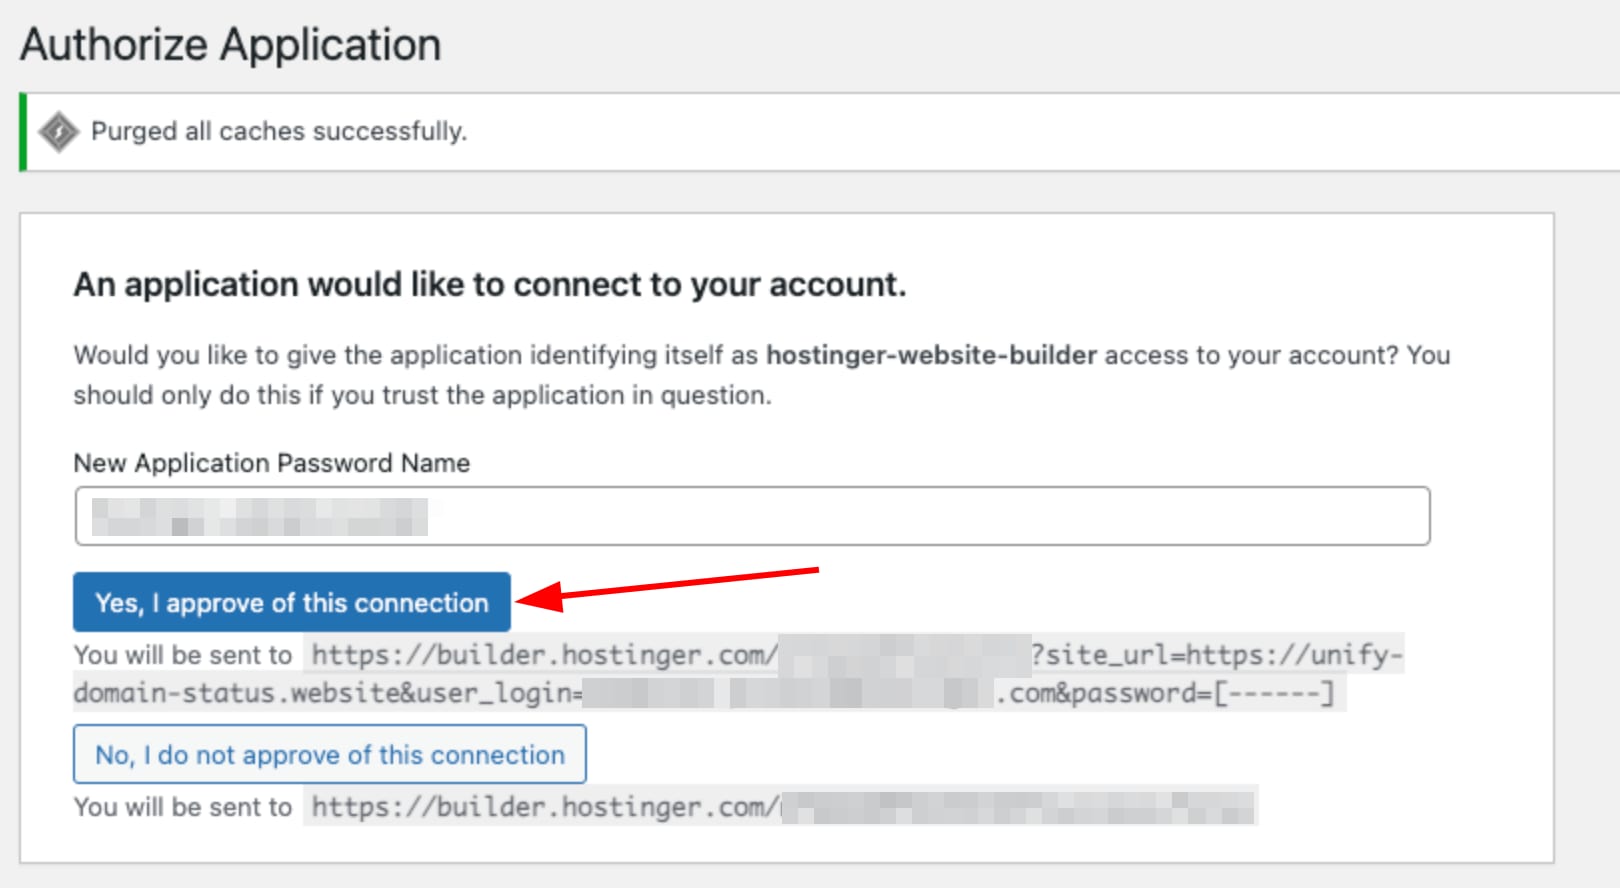Screen dimensions: 1620x888
Task: Click the 'Authorize Application' page heading
Action: pyautogui.click(x=231, y=45)
